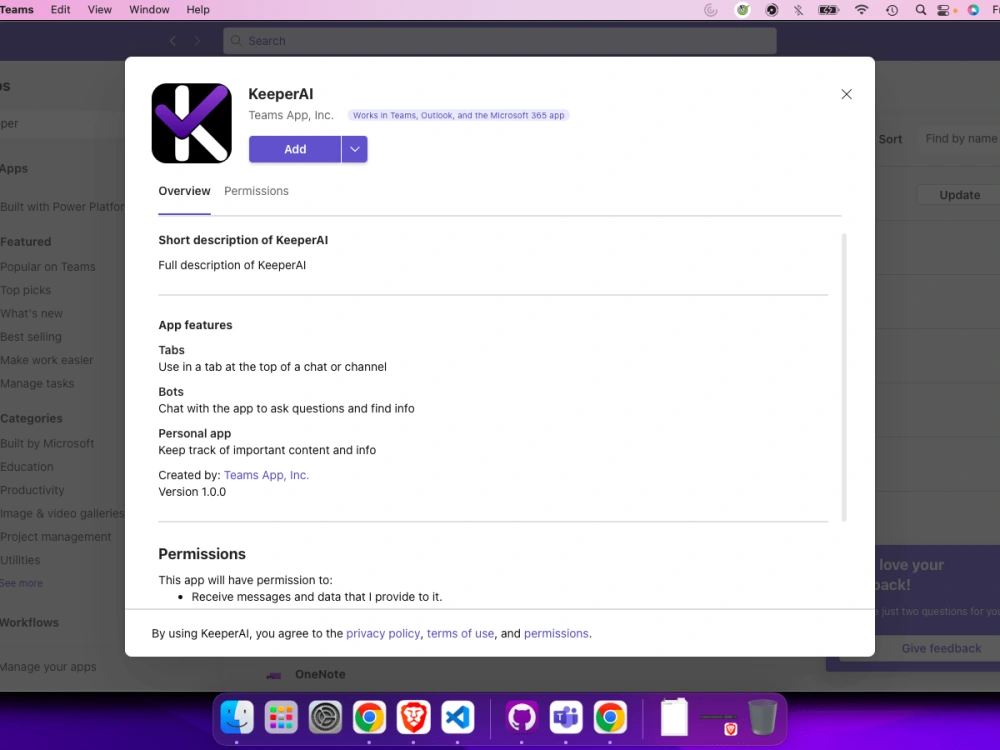Select Manage tasks in sidebar

click(37, 384)
